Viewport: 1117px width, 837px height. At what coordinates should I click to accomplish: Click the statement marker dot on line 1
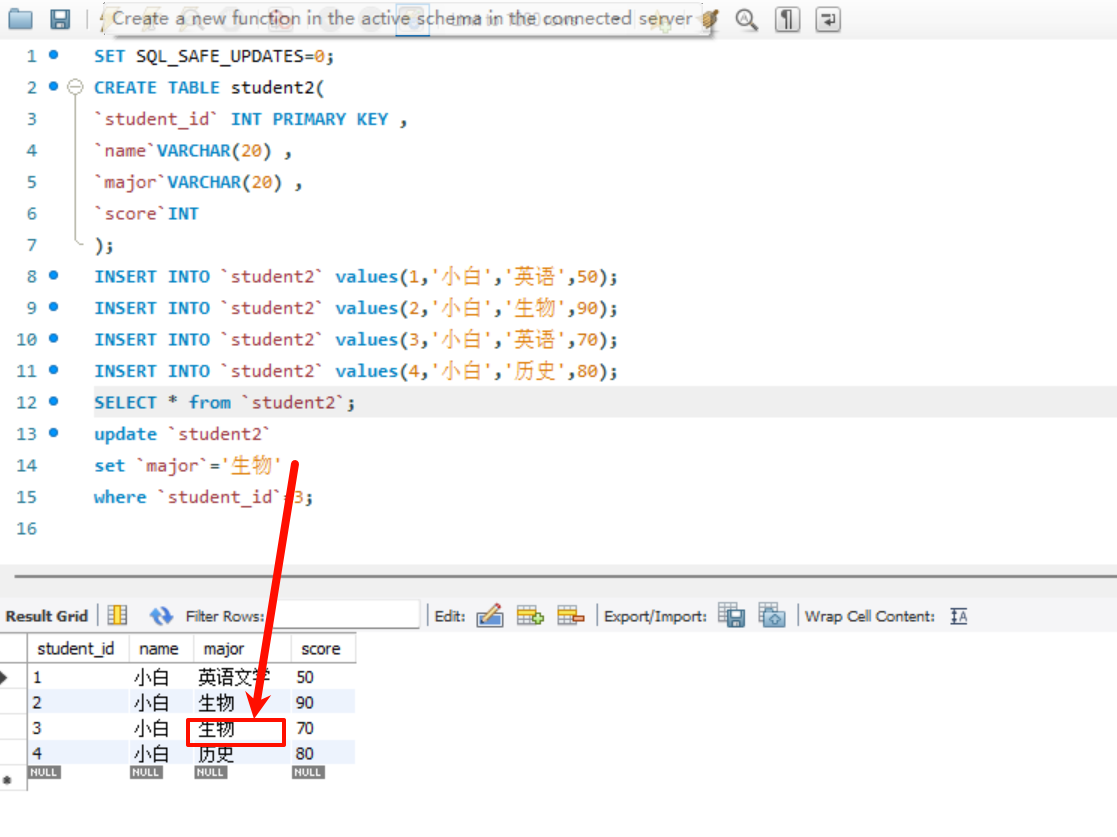(x=53, y=55)
